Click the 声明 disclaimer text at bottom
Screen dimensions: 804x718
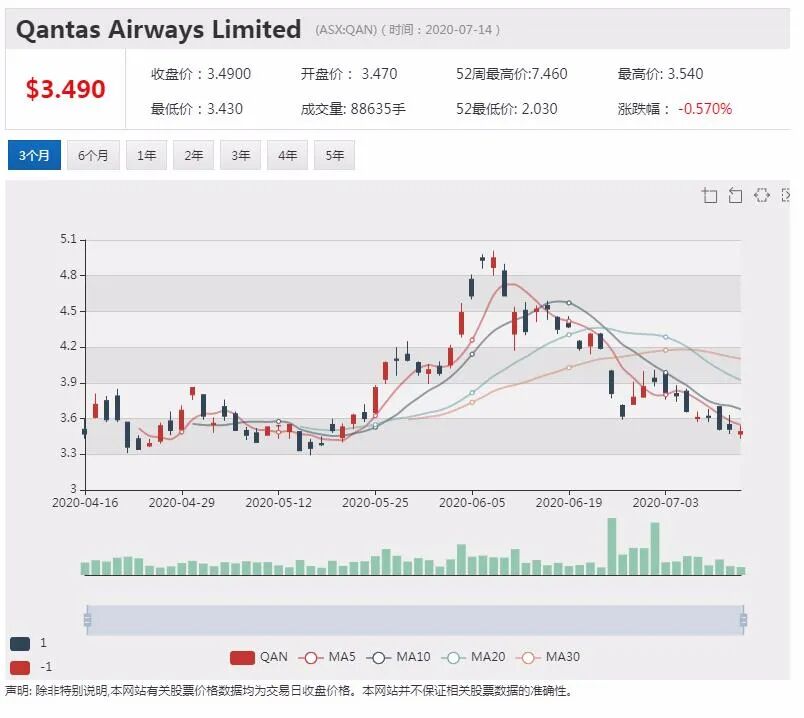click(289, 691)
